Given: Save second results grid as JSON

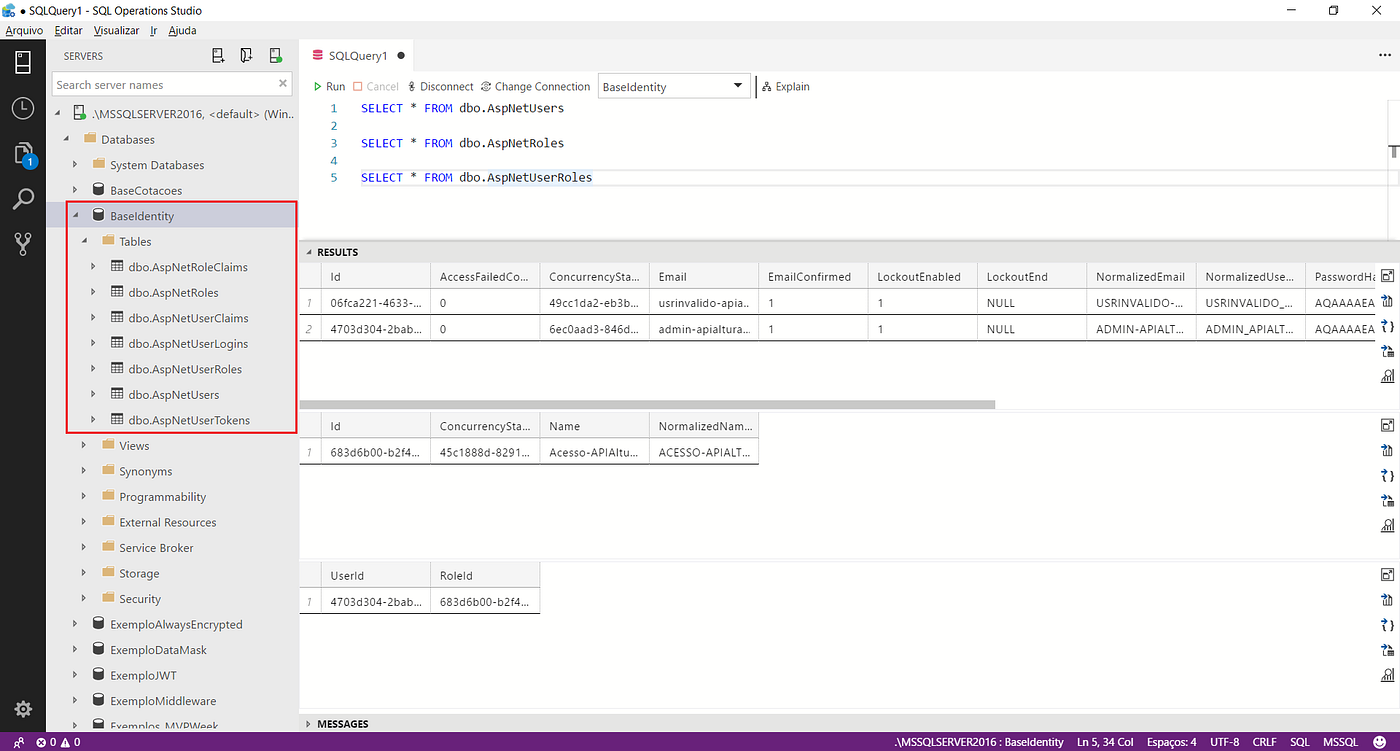Looking at the screenshot, I should click(x=1387, y=475).
